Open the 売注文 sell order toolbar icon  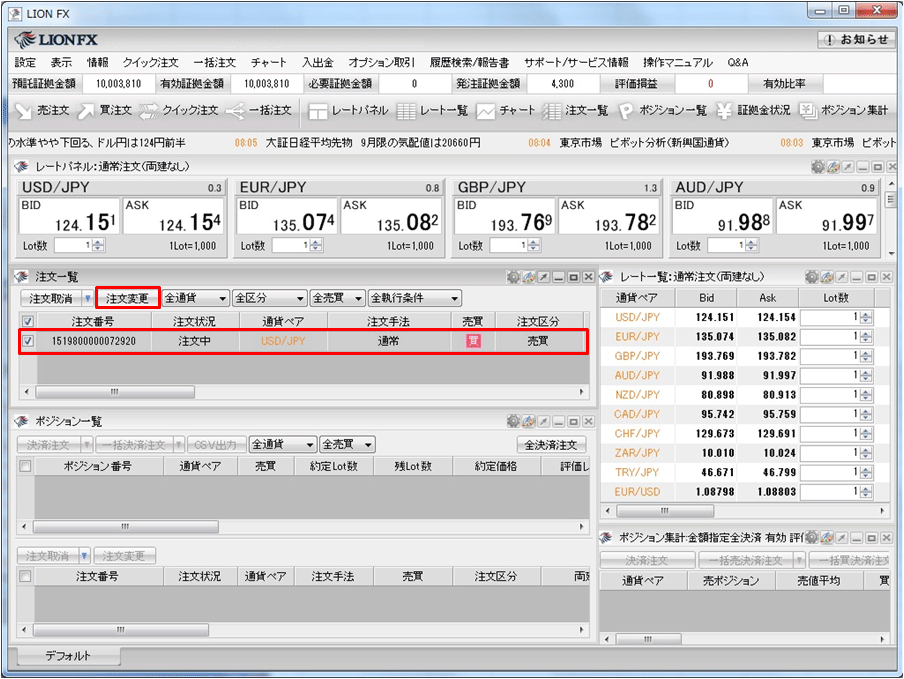pos(42,110)
